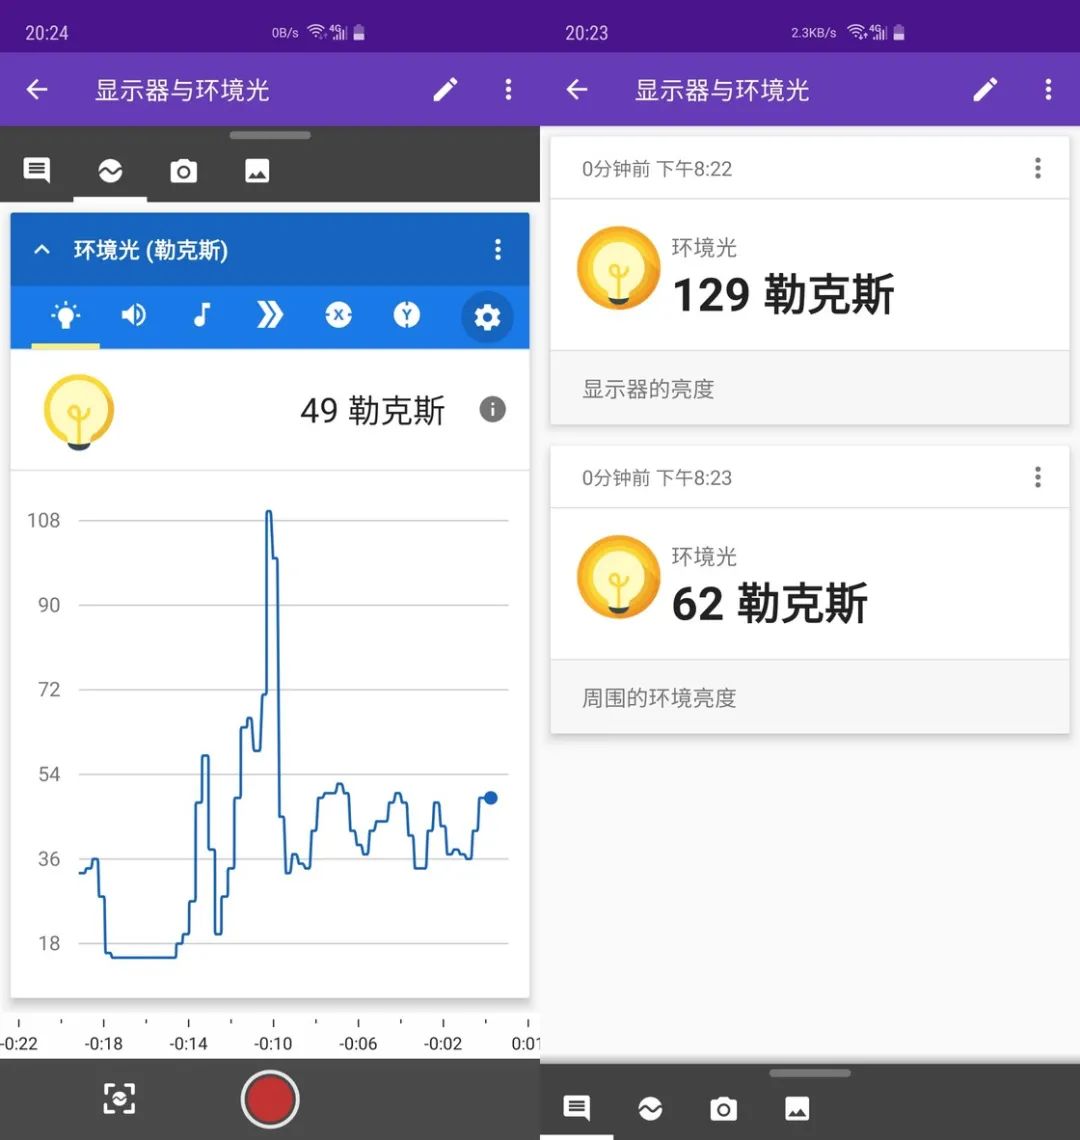Select pitch sensor music note icon
1080x1140 pixels.
201,316
